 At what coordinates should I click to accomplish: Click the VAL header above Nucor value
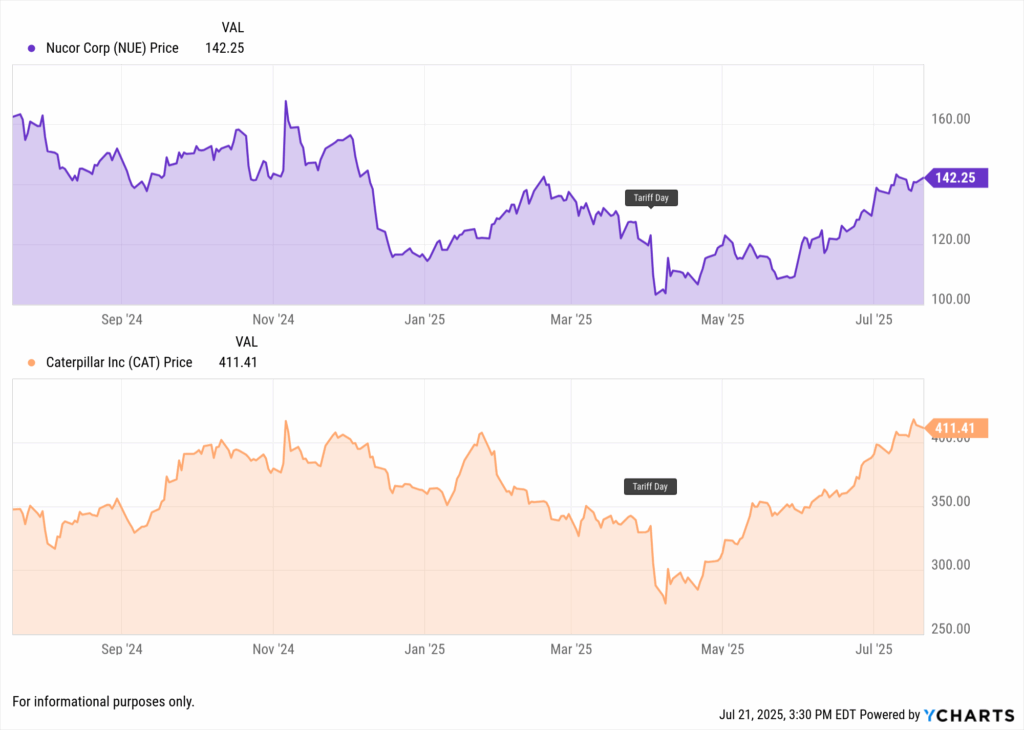pyautogui.click(x=232, y=27)
